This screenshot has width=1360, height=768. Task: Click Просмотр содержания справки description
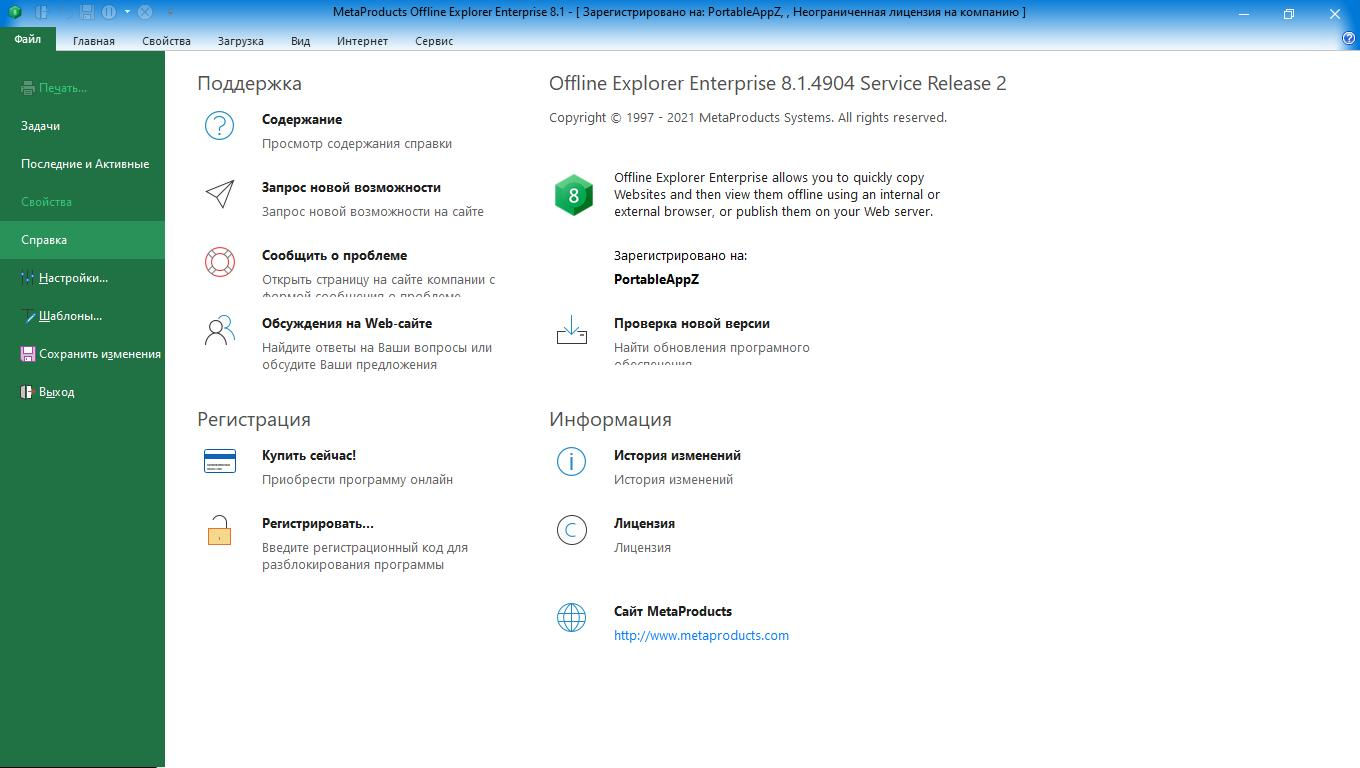(357, 143)
